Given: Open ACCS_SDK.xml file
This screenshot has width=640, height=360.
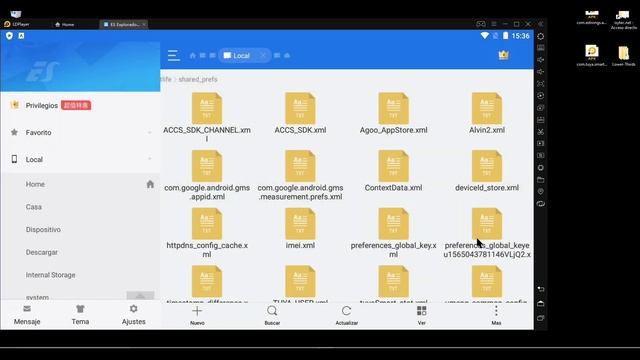Looking at the screenshot, I should tap(300, 113).
